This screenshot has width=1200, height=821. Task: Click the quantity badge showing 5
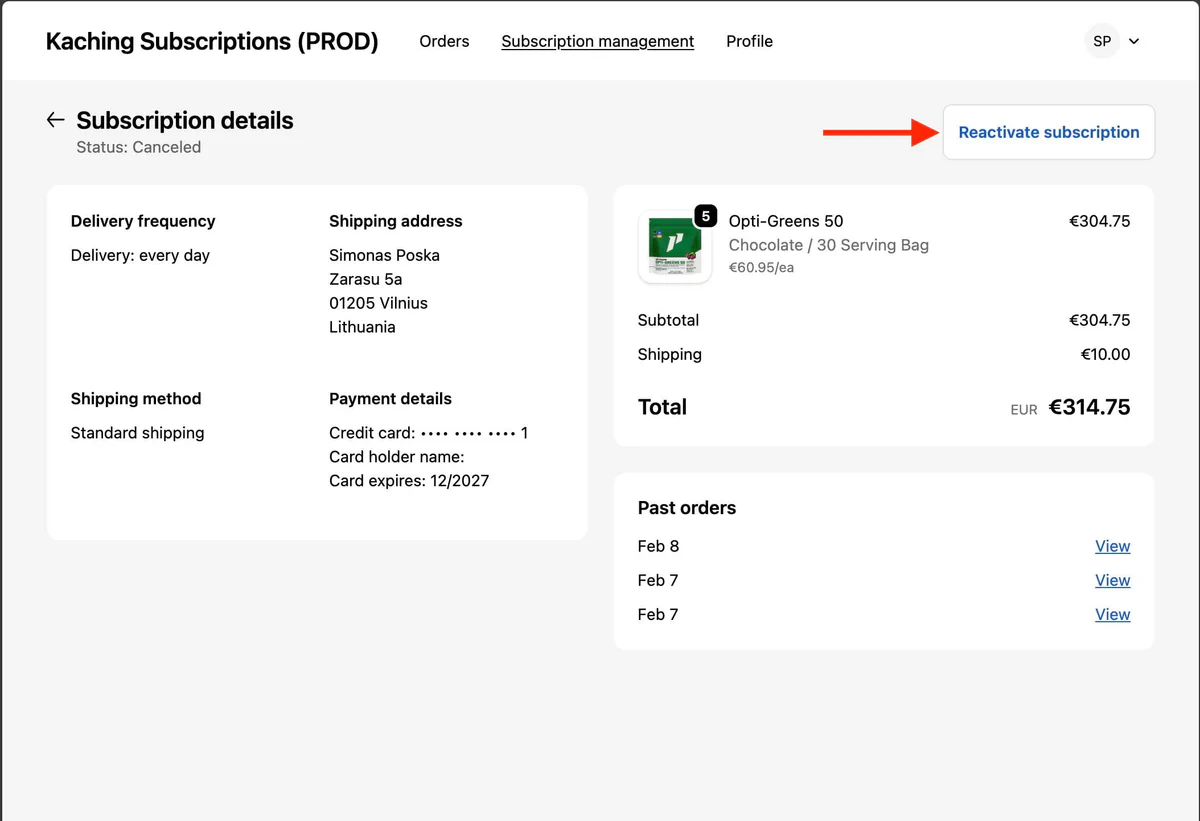click(705, 215)
